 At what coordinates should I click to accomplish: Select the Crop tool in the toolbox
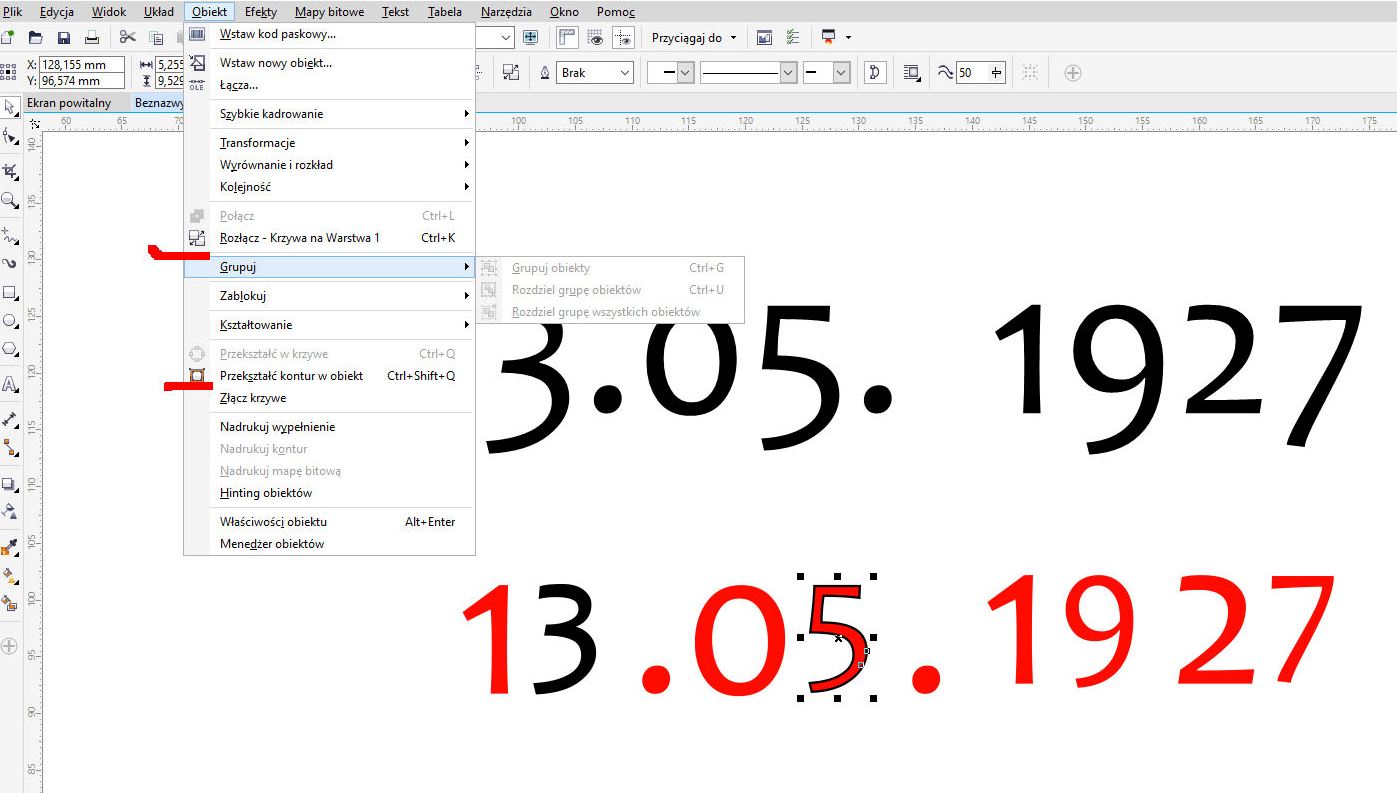[x=10, y=171]
